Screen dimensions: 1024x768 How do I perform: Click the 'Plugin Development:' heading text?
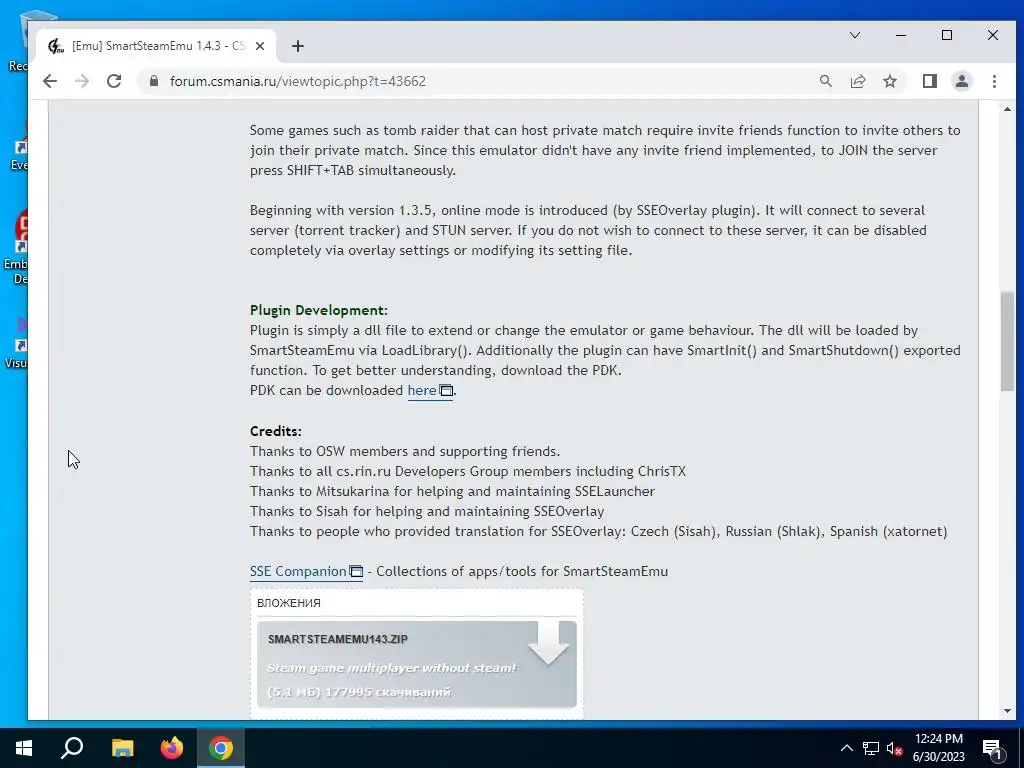tap(319, 310)
